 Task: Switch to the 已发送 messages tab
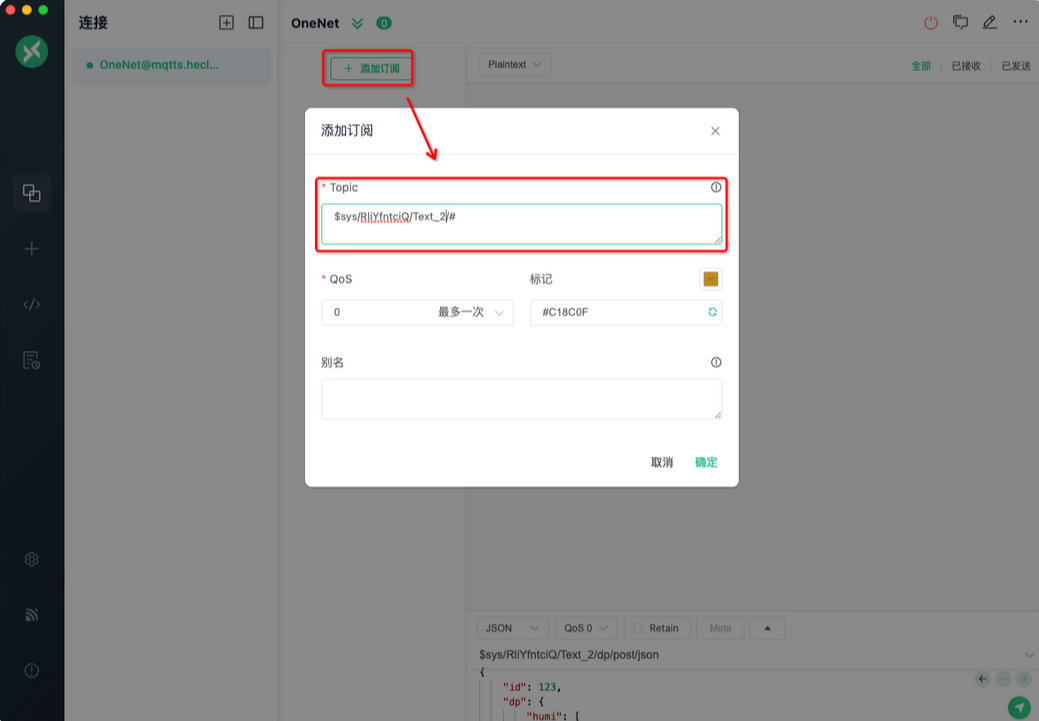1015,64
